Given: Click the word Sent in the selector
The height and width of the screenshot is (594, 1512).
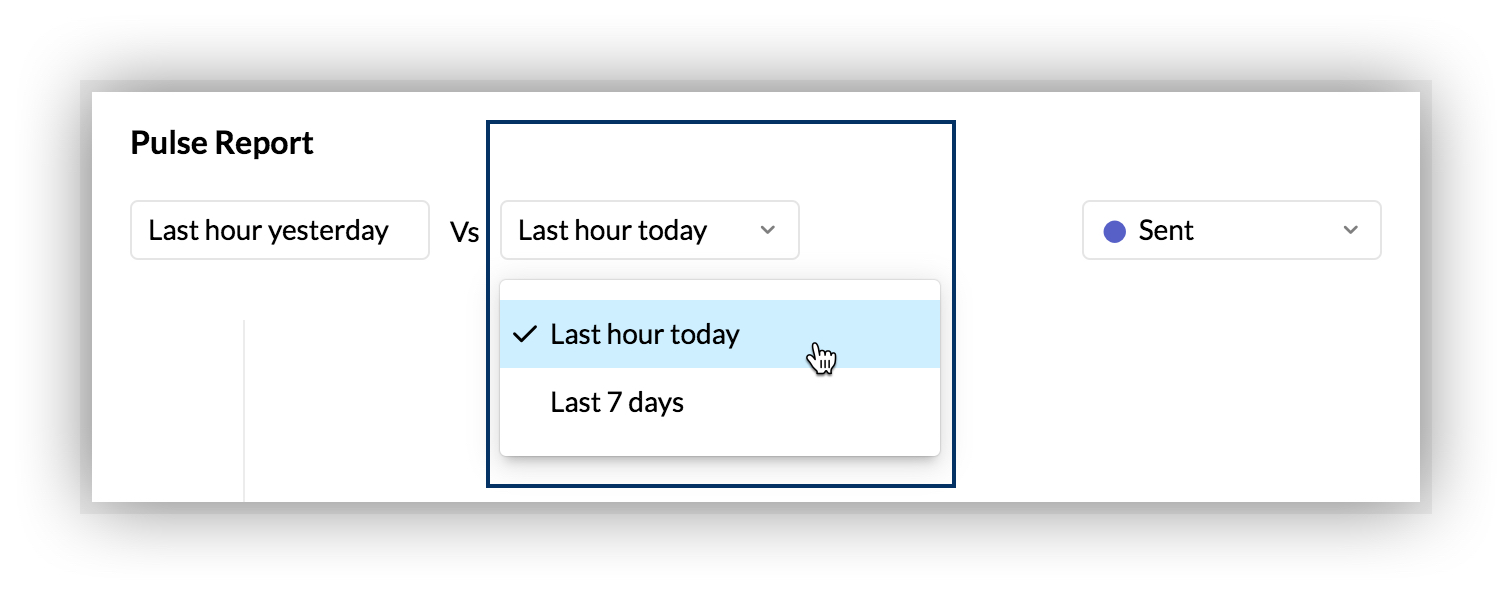Looking at the screenshot, I should (1166, 231).
